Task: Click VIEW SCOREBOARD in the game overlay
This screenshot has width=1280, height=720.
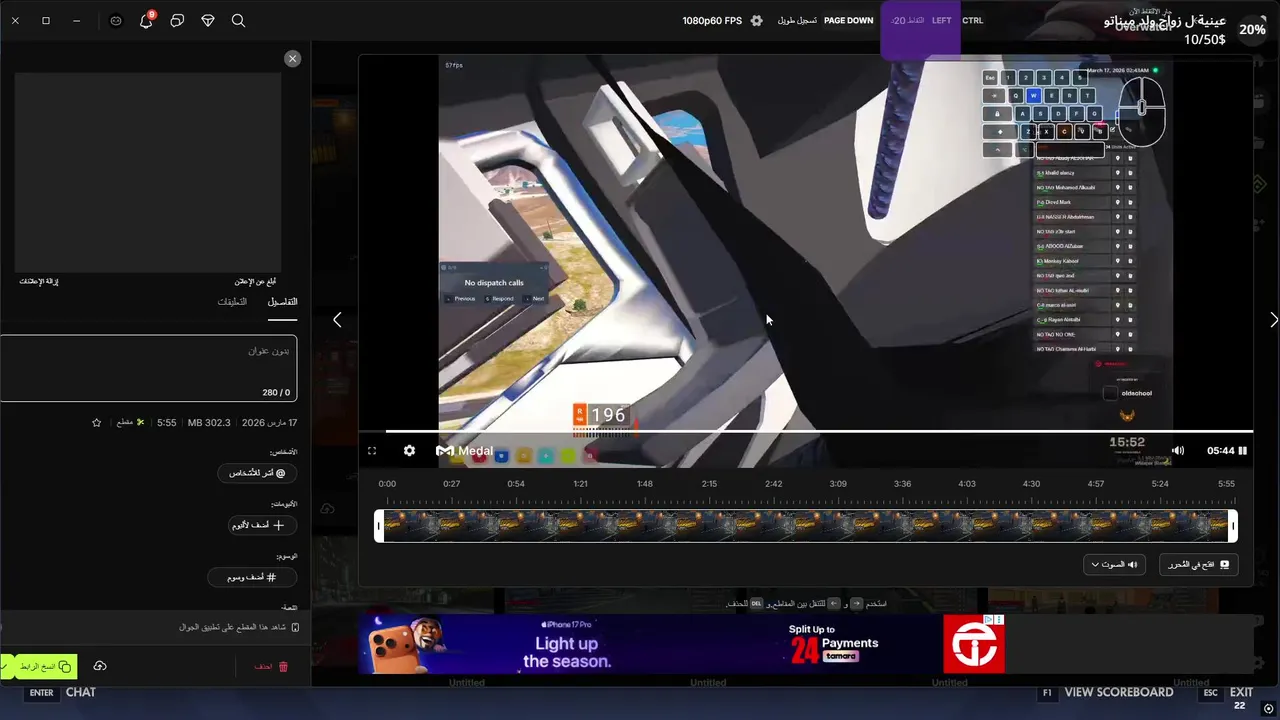Action: [x=1119, y=692]
